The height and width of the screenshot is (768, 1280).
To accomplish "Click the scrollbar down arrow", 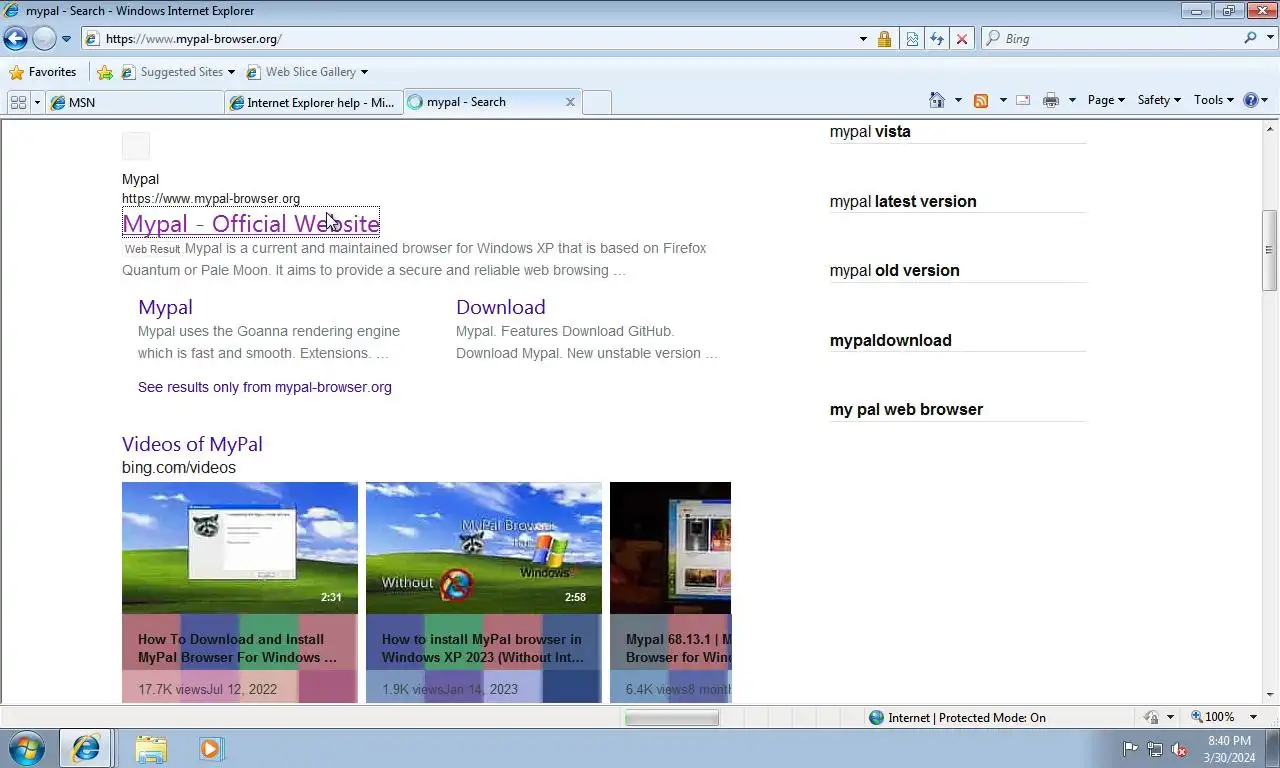I will [x=1269, y=694].
